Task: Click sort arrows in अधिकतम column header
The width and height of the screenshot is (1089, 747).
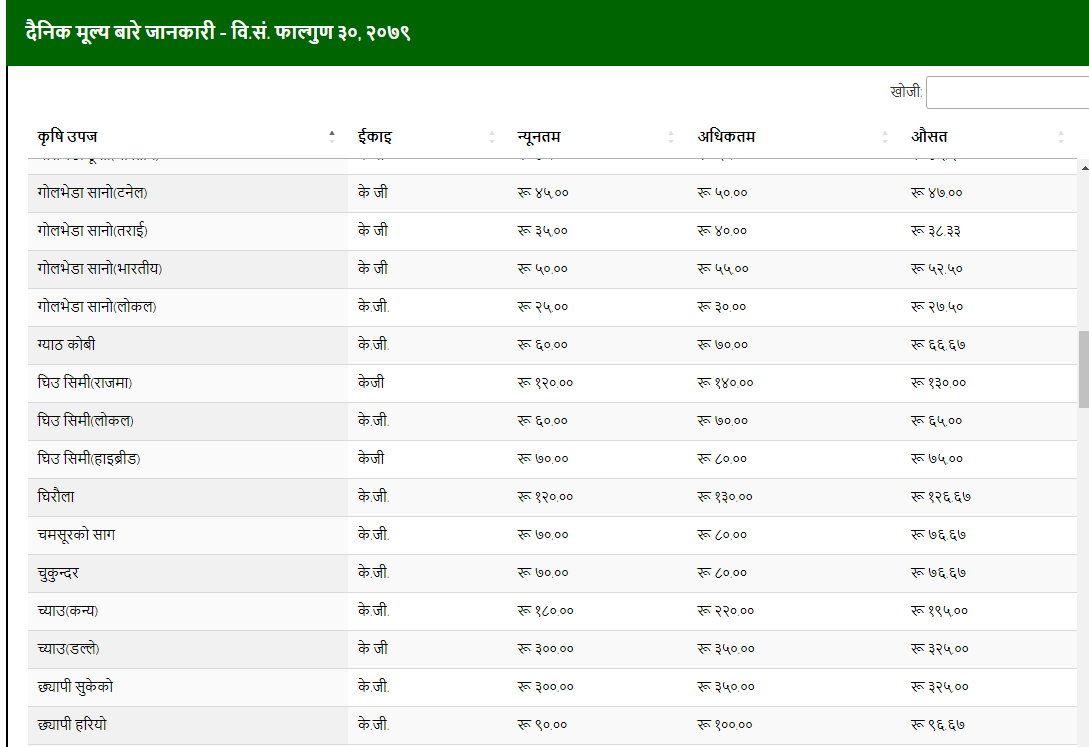Action: pyautogui.click(x=885, y=137)
